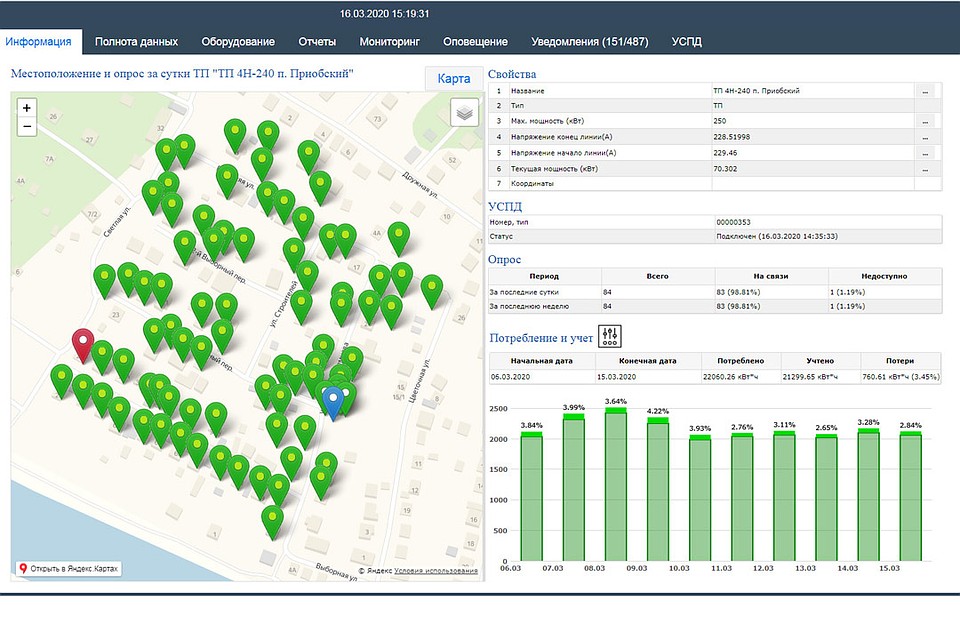
Task: Click the 08.03 consumption bar
Action: pos(615,484)
